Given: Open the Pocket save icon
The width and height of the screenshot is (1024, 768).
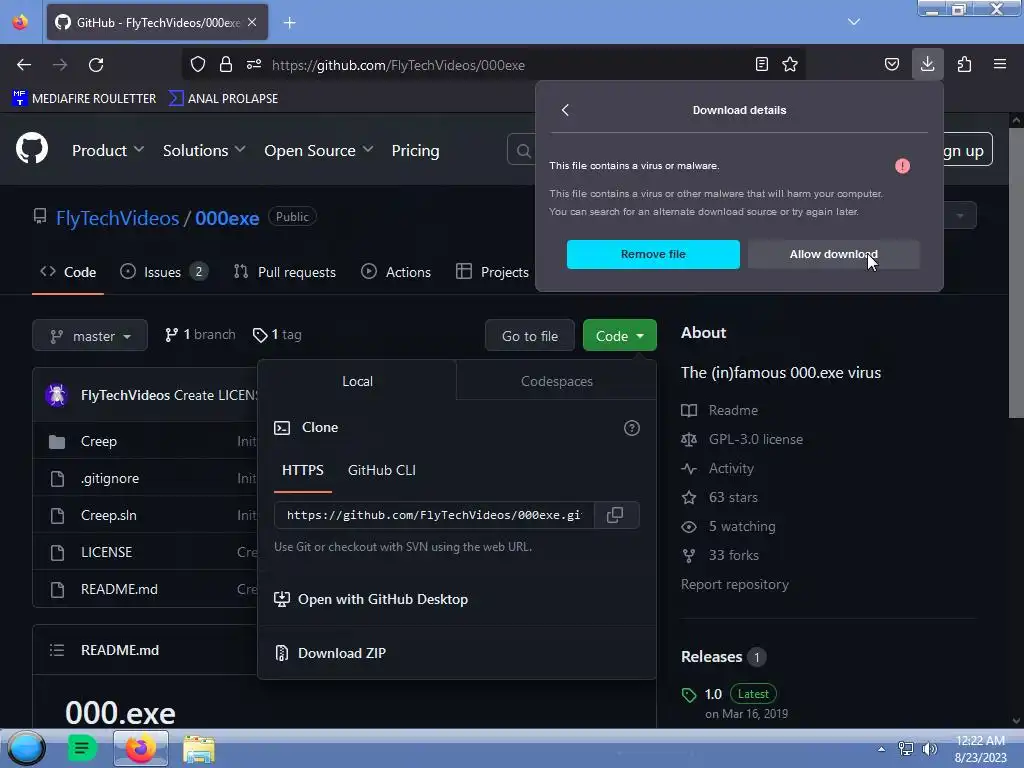Looking at the screenshot, I should 891,64.
